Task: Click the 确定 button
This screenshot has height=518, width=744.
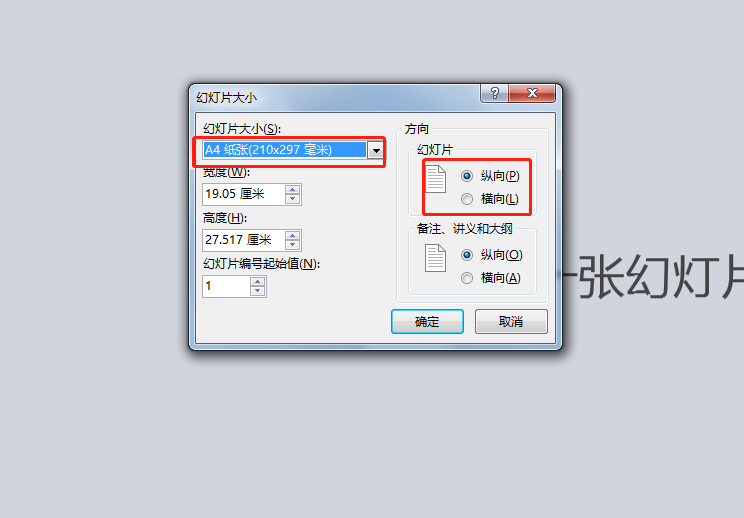Action: tap(427, 322)
